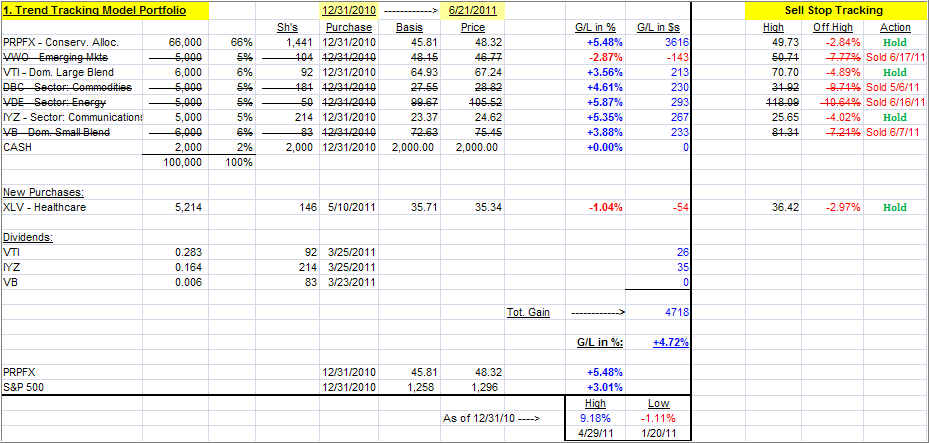
Task: Click the 'Basis' column header
Action: tap(410, 27)
